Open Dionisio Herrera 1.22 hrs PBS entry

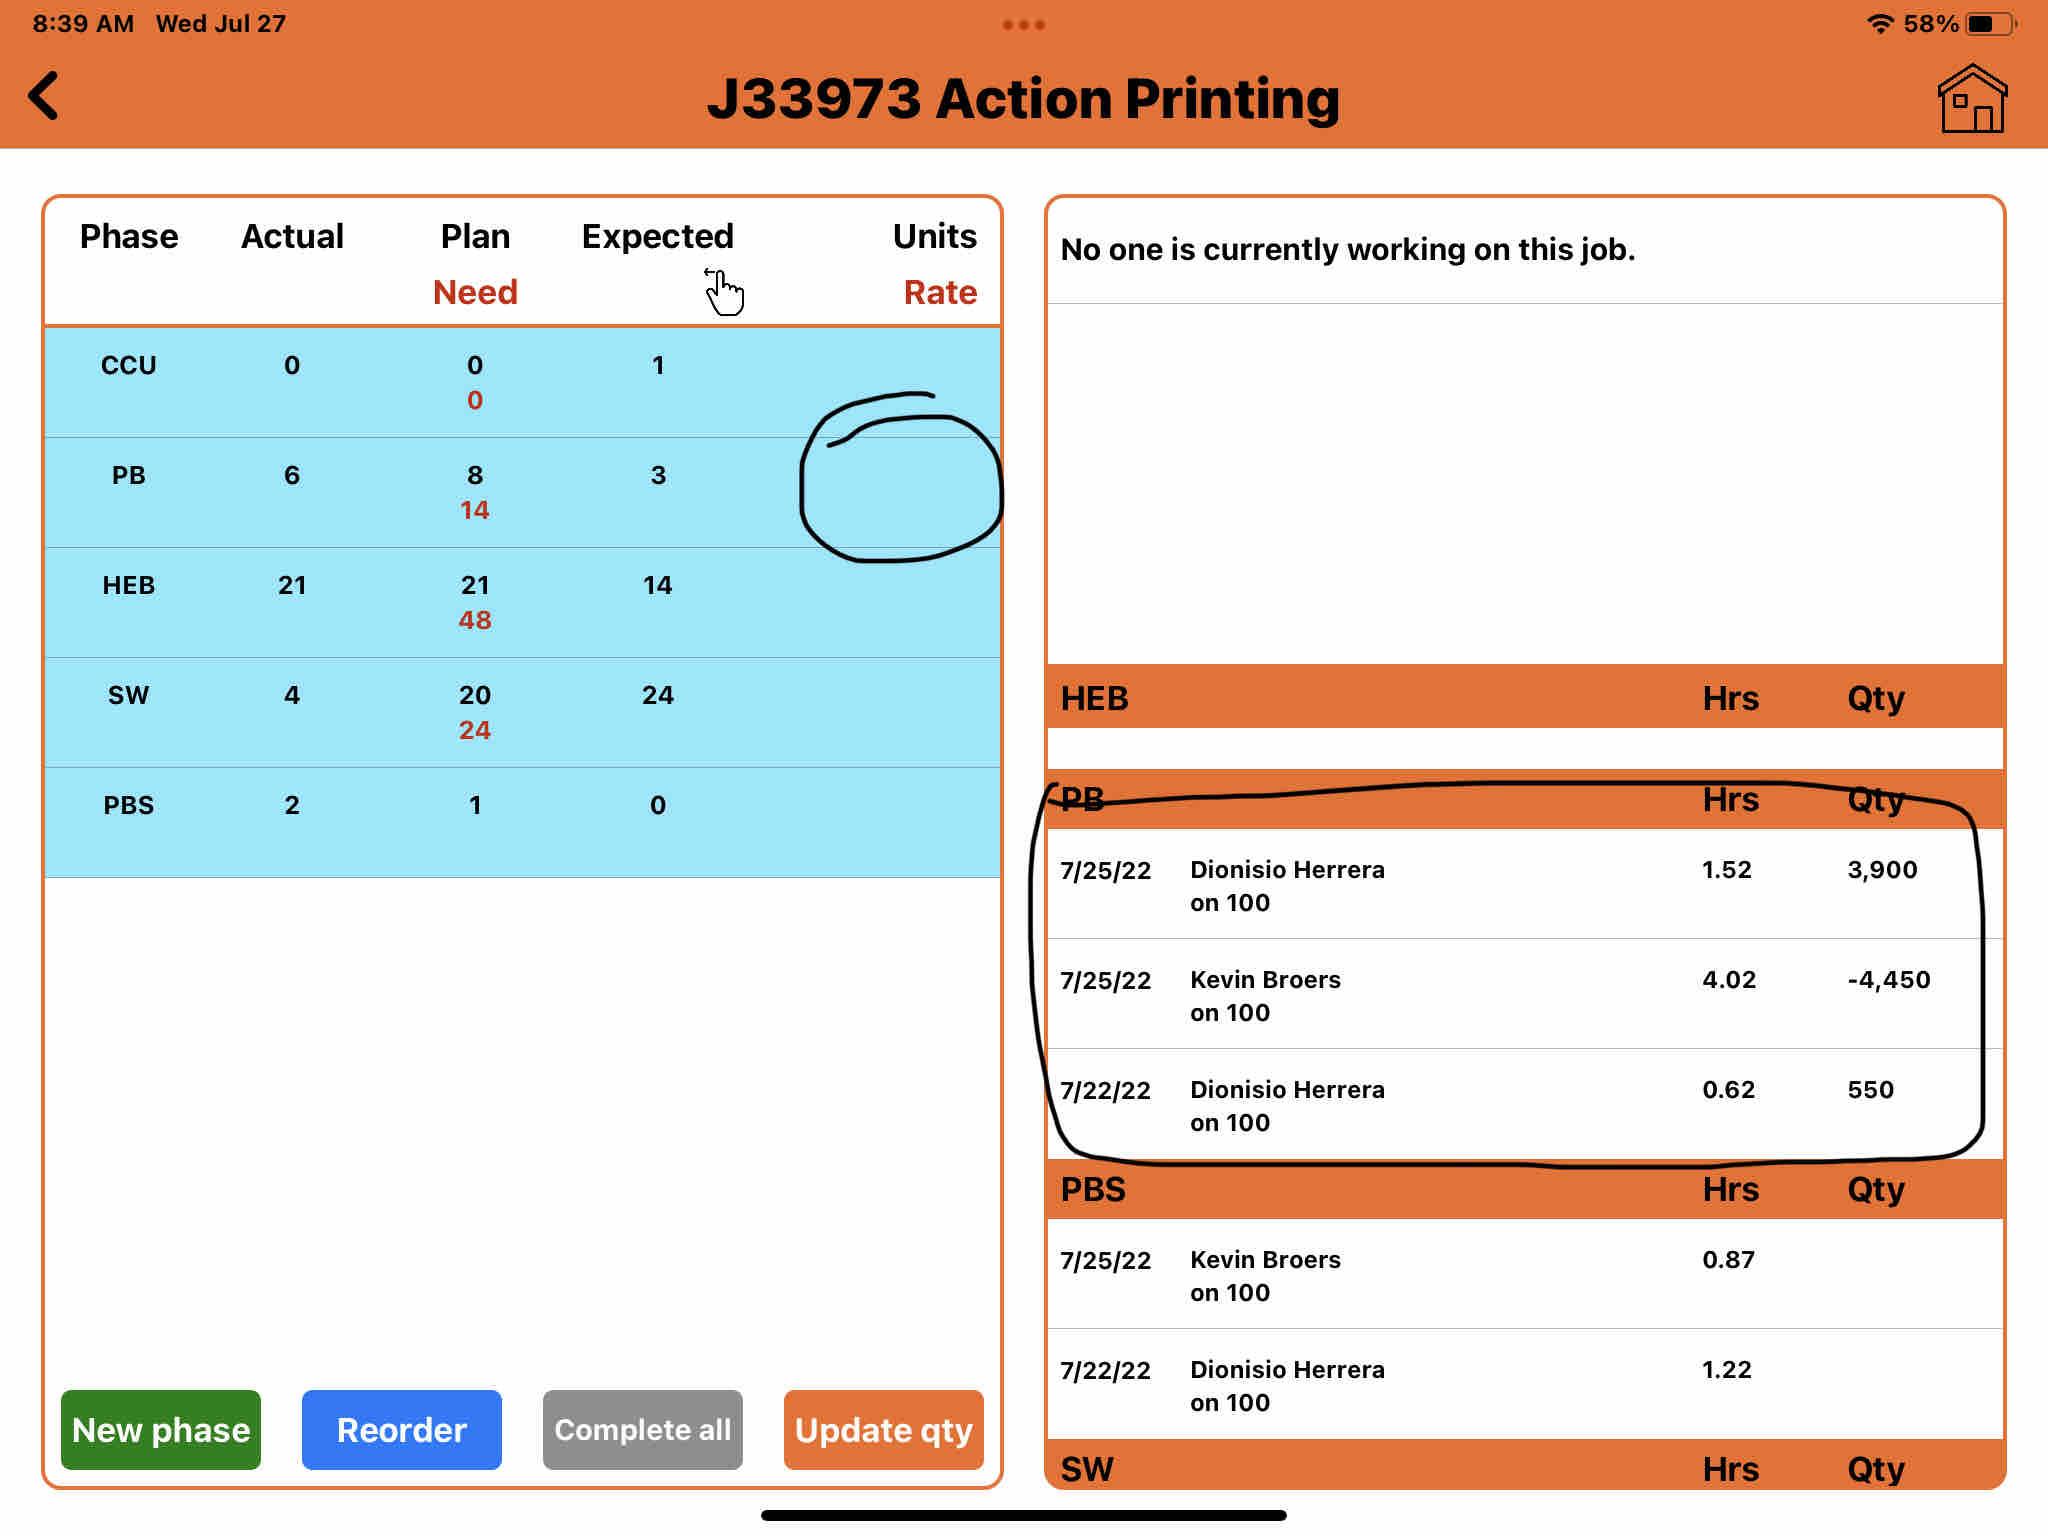1523,1385
